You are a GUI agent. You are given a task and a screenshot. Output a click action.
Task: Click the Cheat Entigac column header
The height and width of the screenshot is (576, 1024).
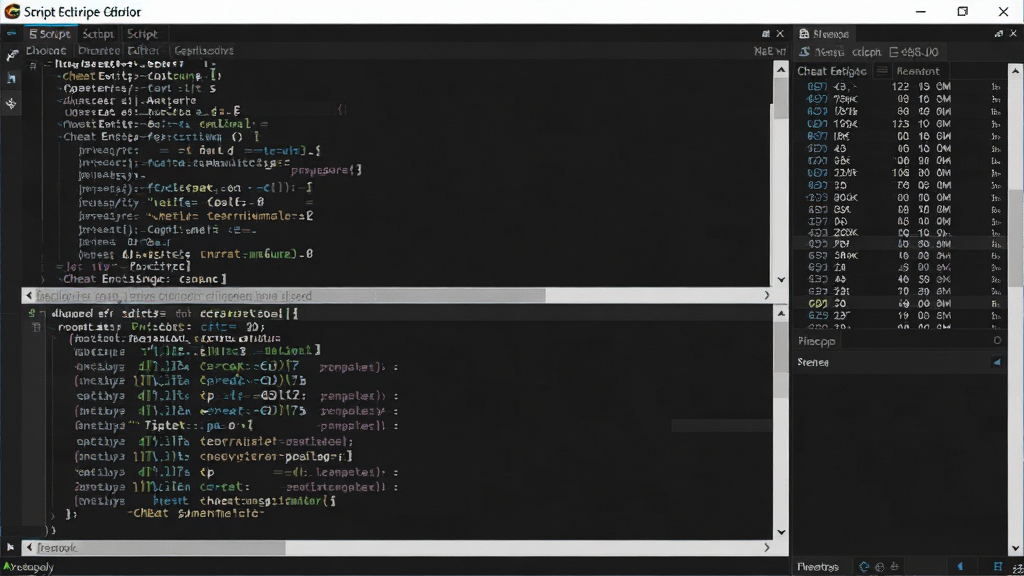[831, 71]
